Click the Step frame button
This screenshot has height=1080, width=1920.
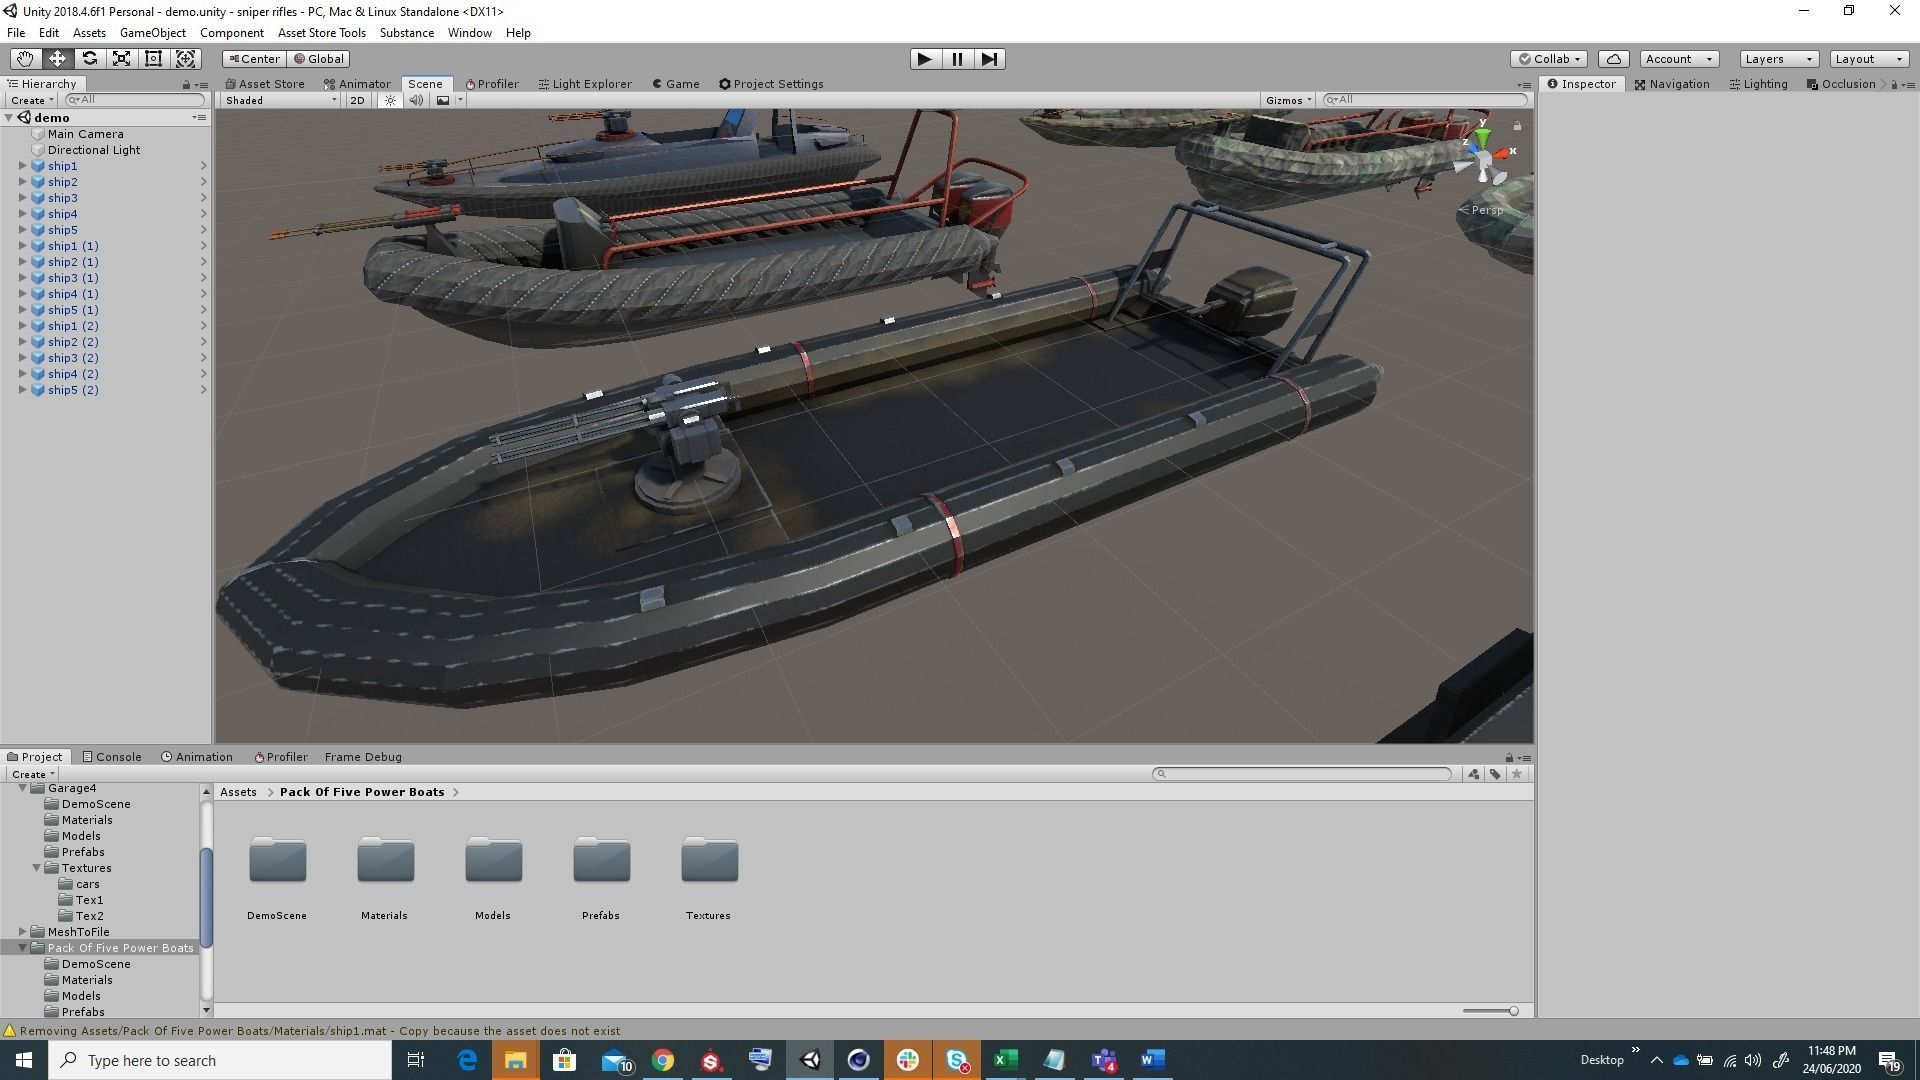989,59
